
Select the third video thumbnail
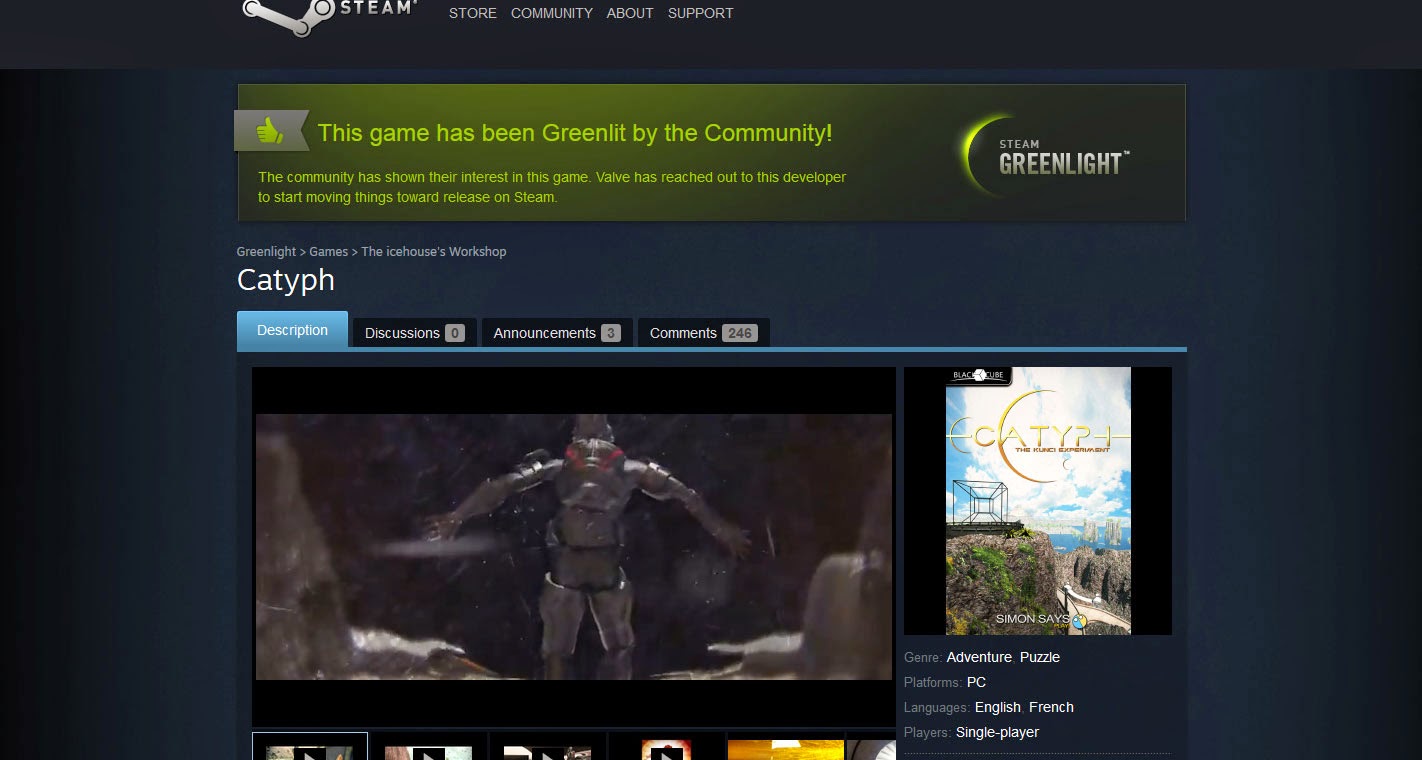coord(547,748)
